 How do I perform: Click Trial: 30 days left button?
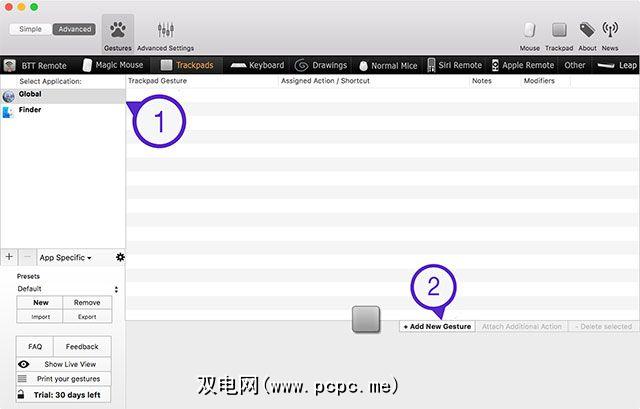tap(64, 395)
